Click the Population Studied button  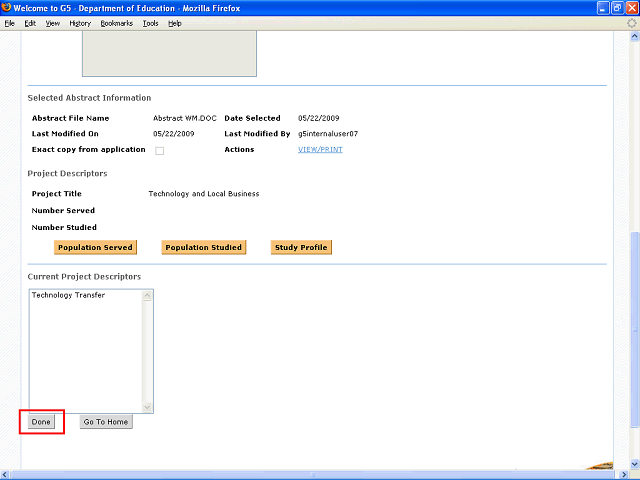point(204,247)
